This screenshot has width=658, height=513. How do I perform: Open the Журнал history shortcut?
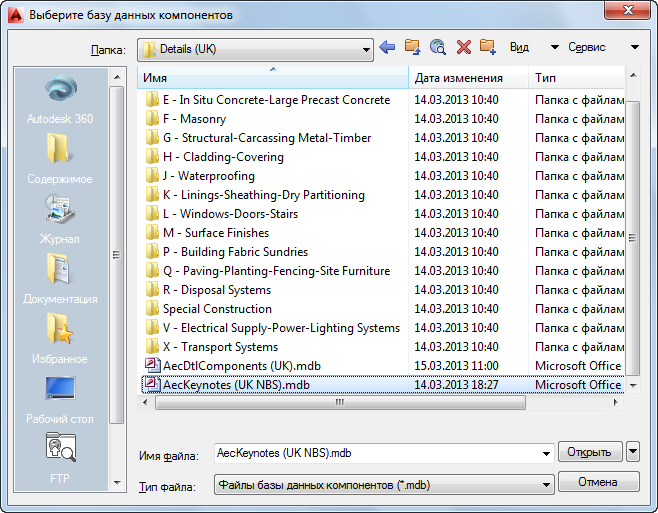[60, 220]
